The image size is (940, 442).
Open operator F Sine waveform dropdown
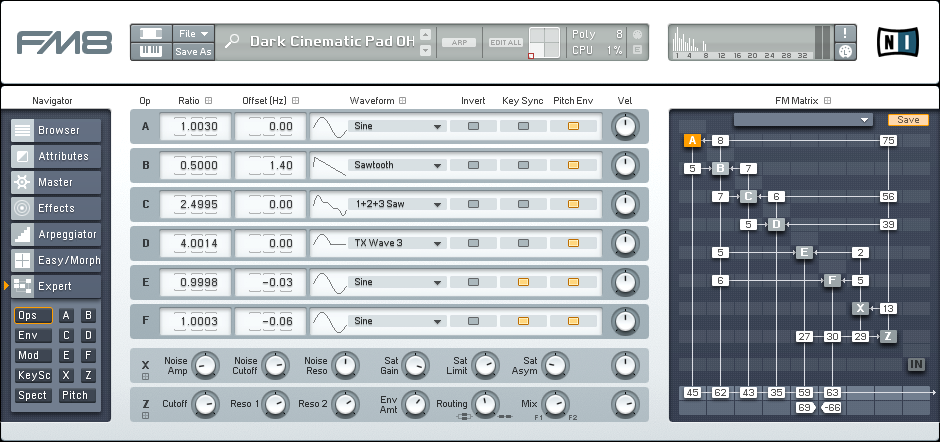[397, 321]
